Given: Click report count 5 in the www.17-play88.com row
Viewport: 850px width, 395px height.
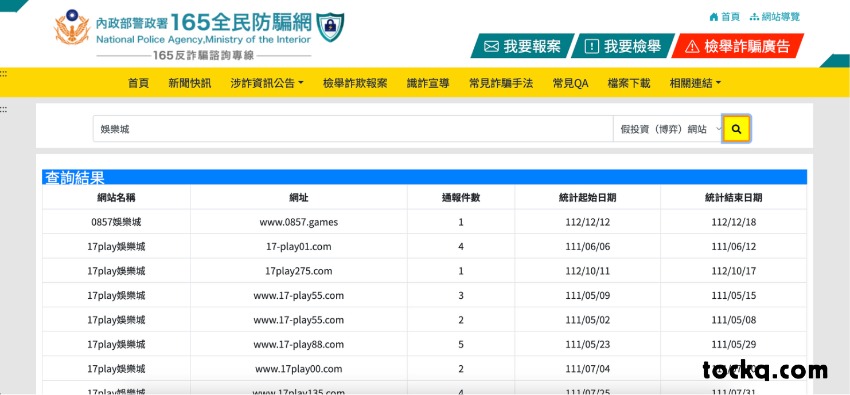Looking at the screenshot, I should tap(461, 344).
